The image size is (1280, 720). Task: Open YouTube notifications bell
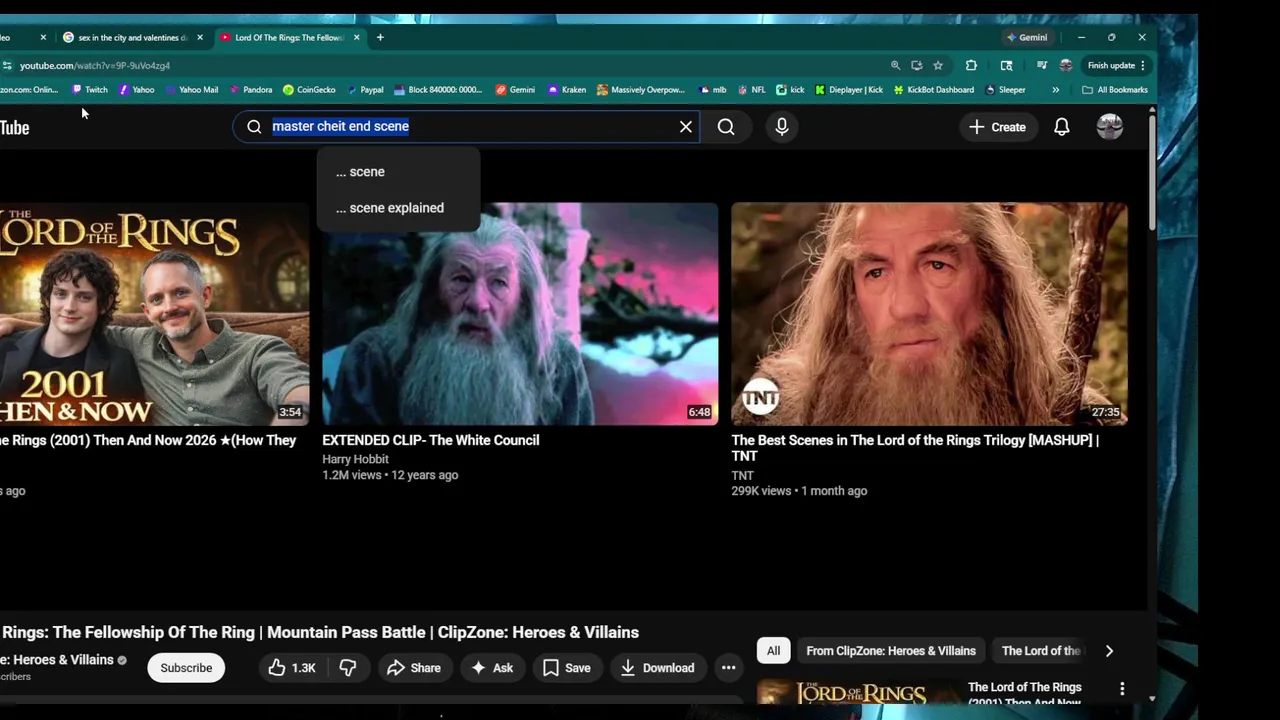(x=1062, y=127)
